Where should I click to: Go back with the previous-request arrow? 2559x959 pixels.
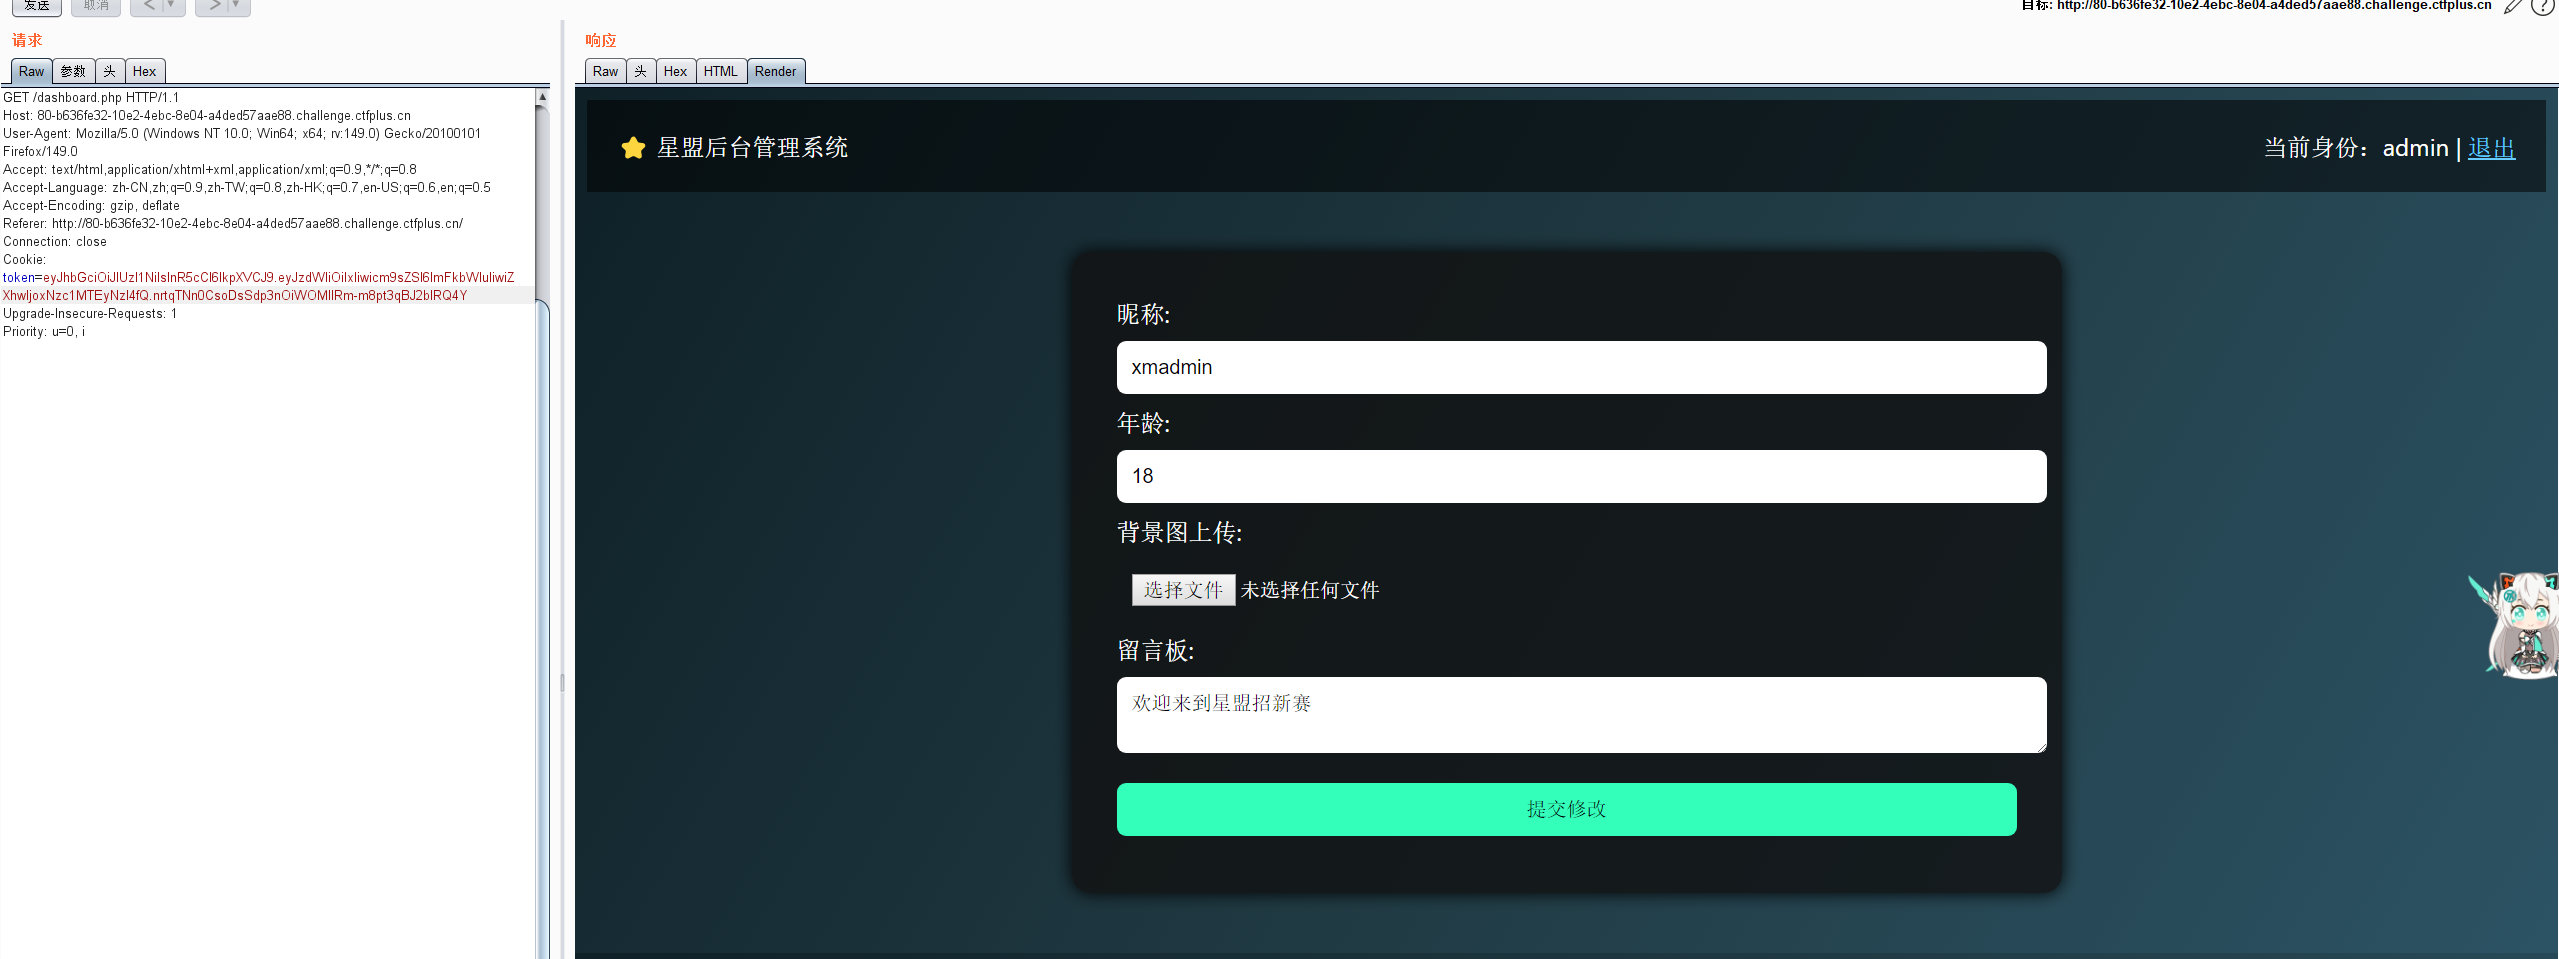pyautogui.click(x=148, y=6)
